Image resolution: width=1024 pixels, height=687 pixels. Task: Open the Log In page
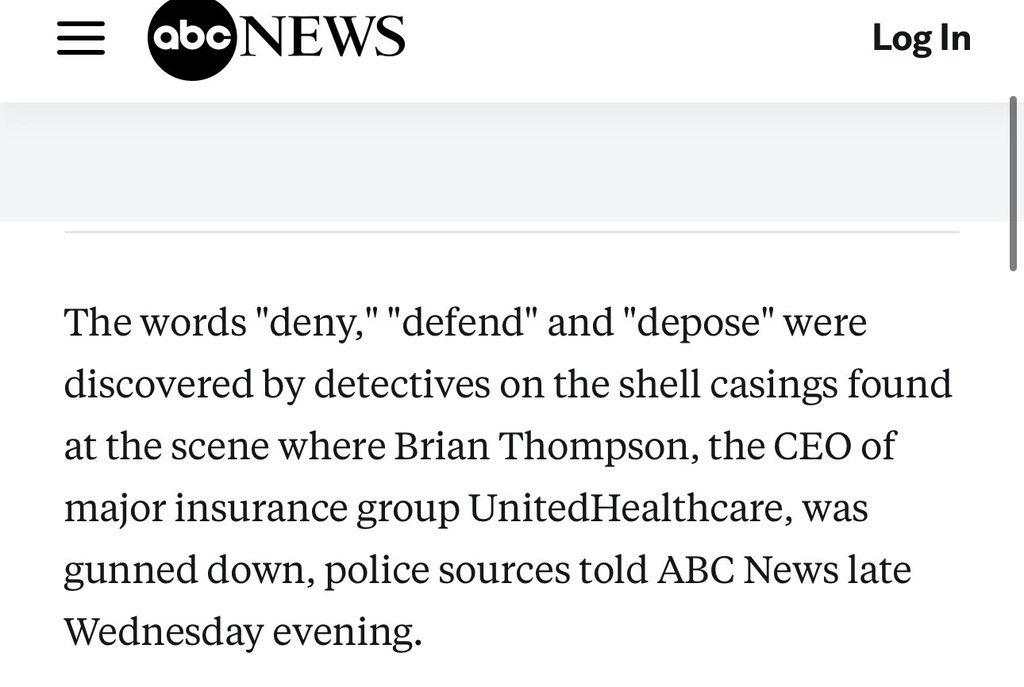921,38
